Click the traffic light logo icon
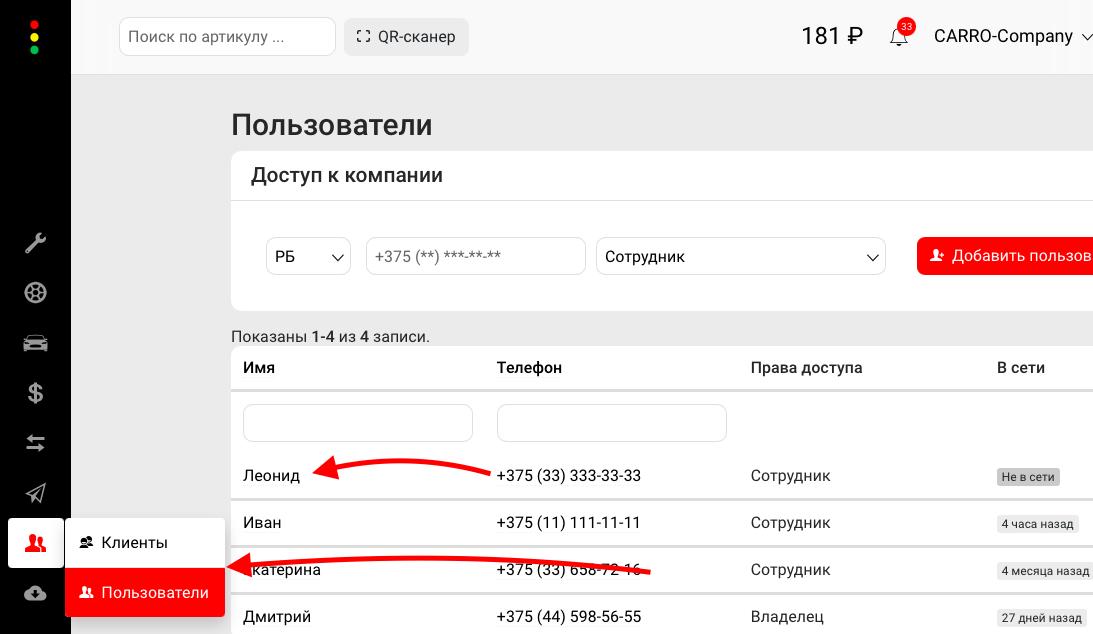The image size is (1093, 634). click(34, 38)
